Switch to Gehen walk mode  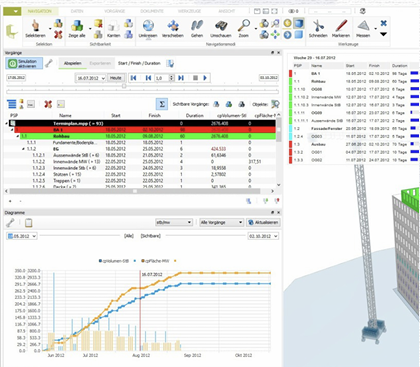pyautogui.click(x=197, y=29)
